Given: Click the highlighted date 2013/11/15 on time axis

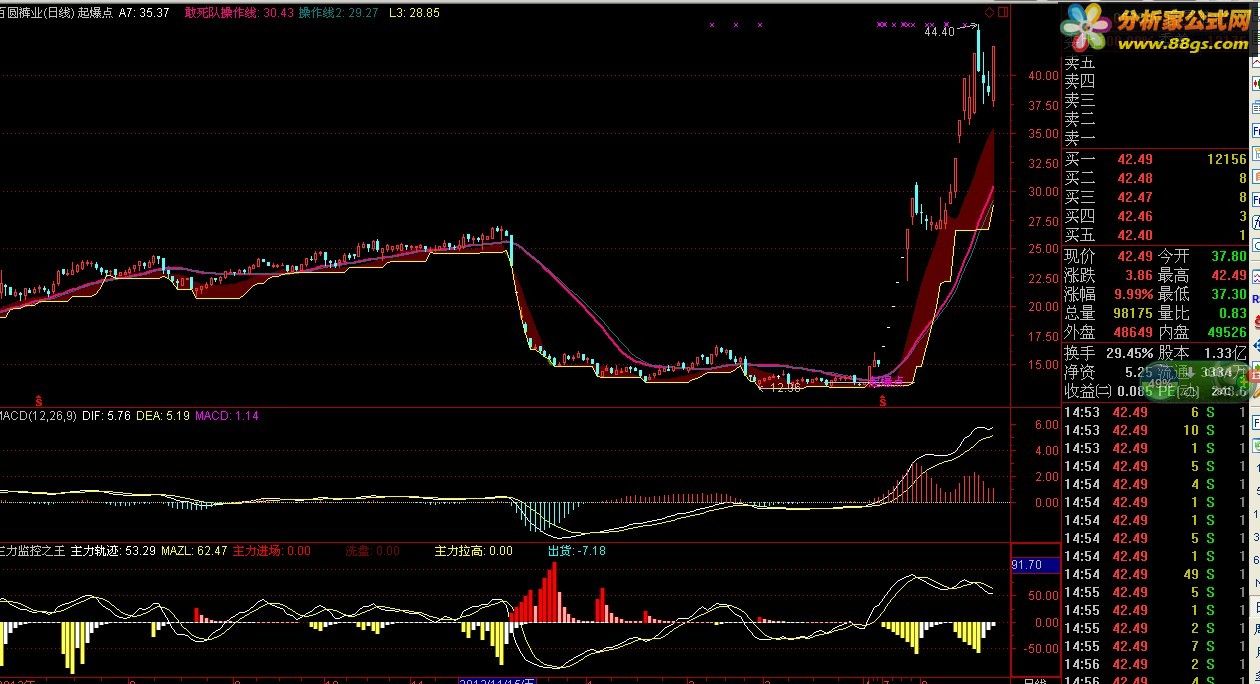Looking at the screenshot, I should 497,681.
